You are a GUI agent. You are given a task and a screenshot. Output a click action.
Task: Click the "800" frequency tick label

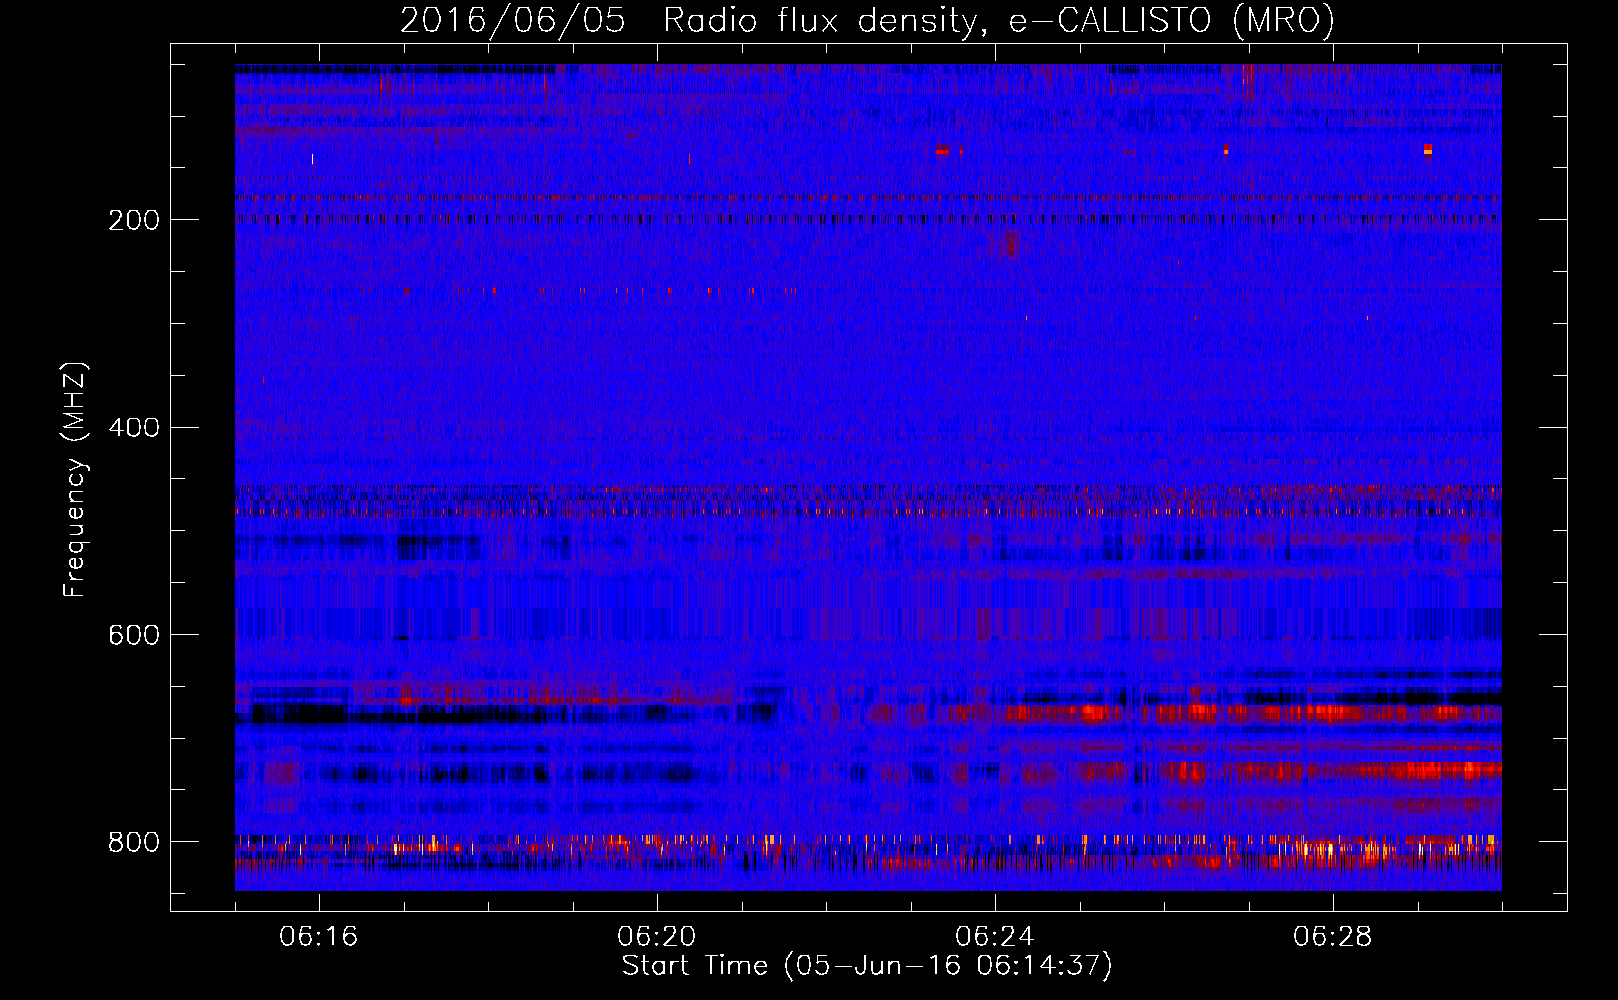point(133,843)
